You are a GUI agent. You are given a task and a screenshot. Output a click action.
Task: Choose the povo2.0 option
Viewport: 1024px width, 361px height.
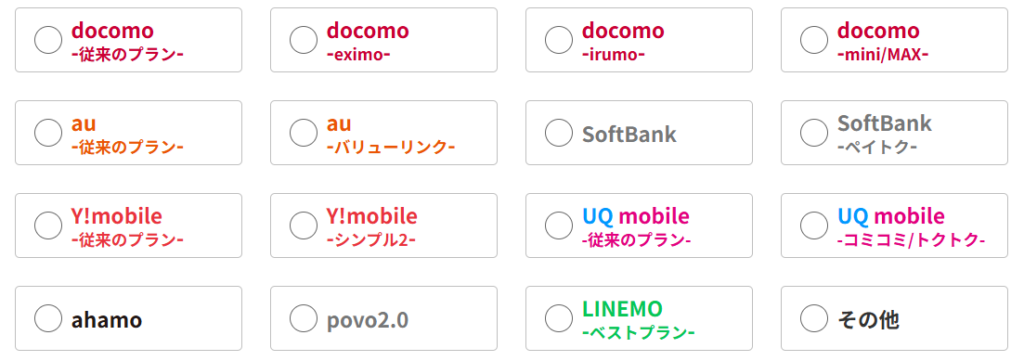[304, 319]
